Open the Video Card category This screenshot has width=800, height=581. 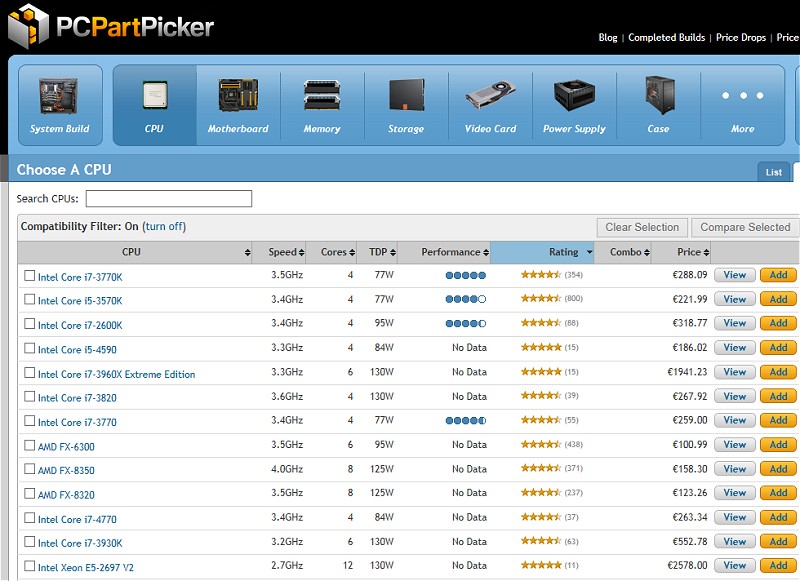tap(490, 105)
